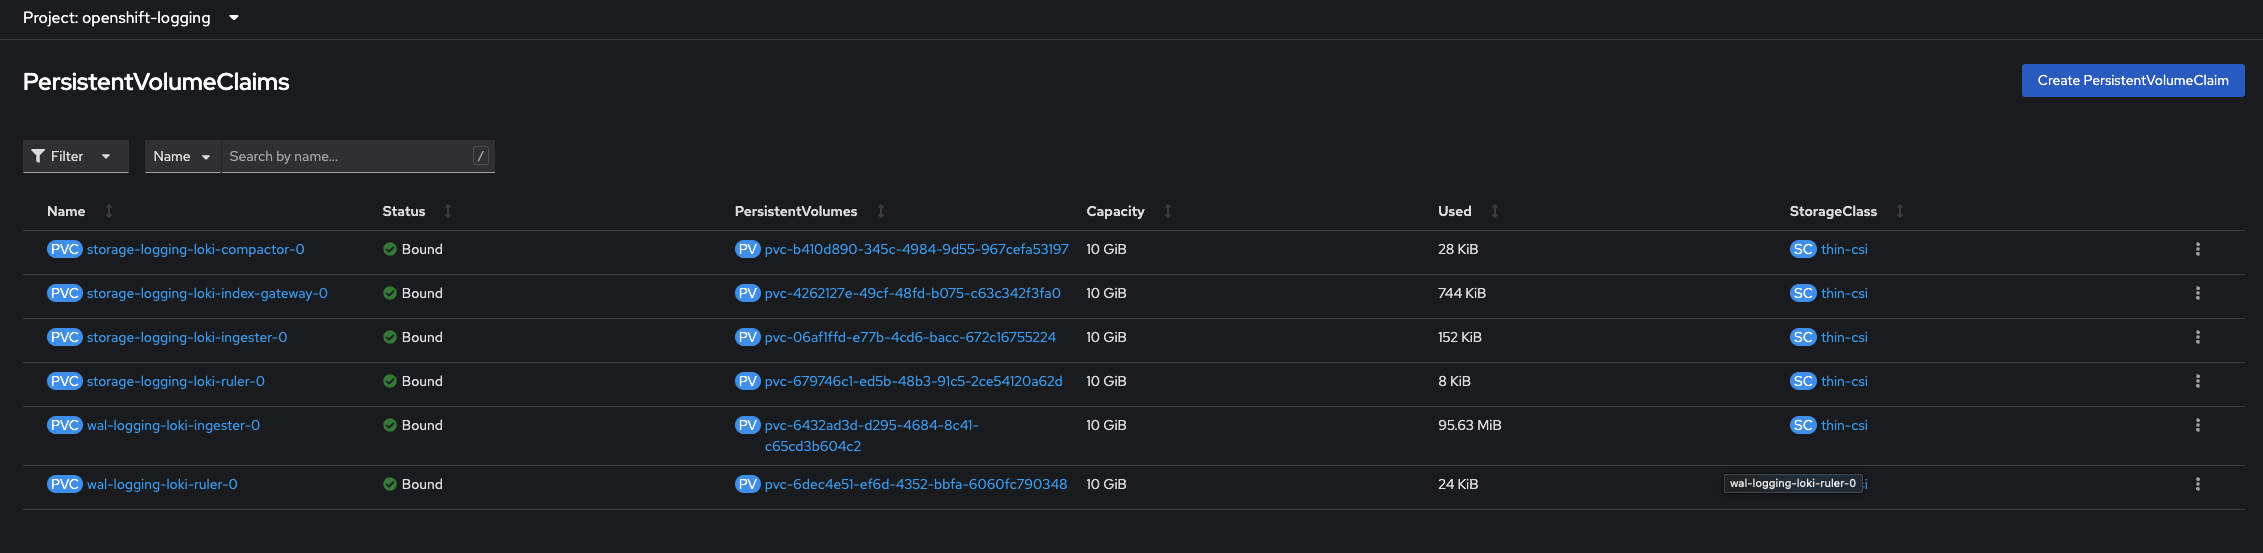Open kebab menu for wal-logging-loki-ruler-0 row
This screenshot has width=2263, height=553.
point(2197,484)
